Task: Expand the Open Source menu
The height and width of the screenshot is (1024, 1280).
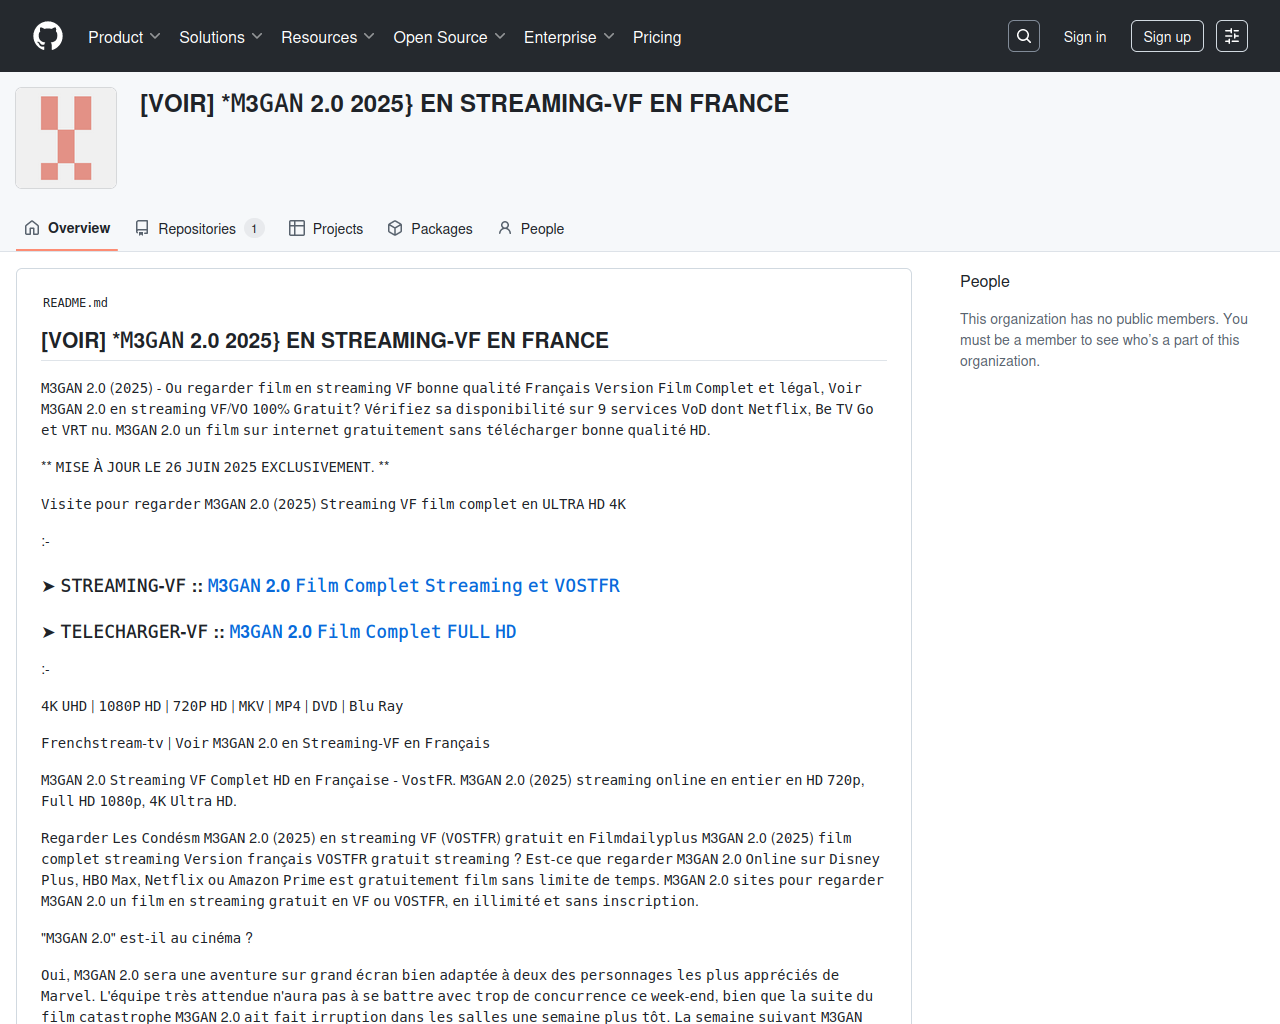Action: 449,37
